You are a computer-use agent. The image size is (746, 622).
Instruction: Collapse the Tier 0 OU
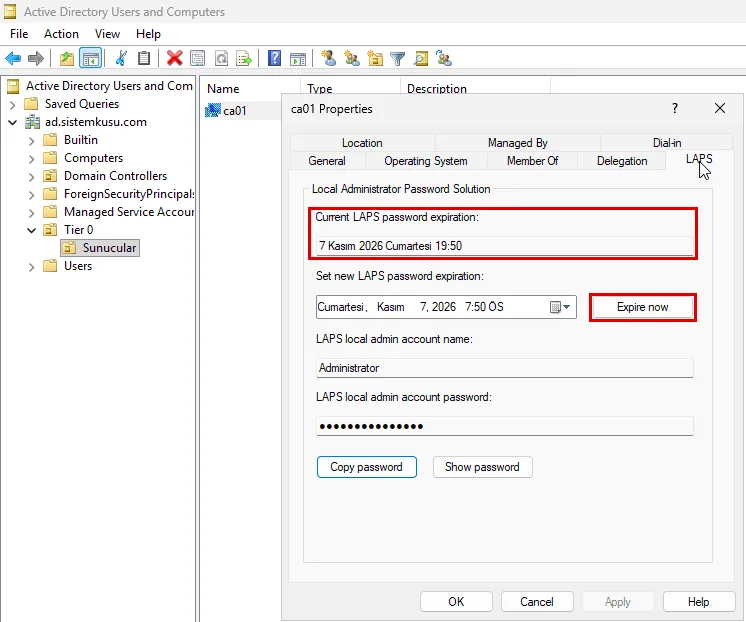[31, 230]
